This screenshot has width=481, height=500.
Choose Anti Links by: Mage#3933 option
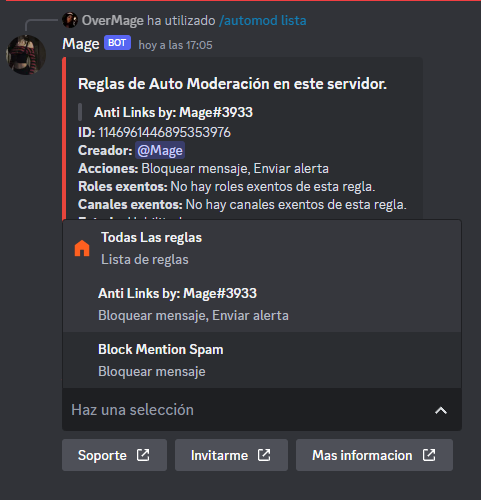[262, 304]
